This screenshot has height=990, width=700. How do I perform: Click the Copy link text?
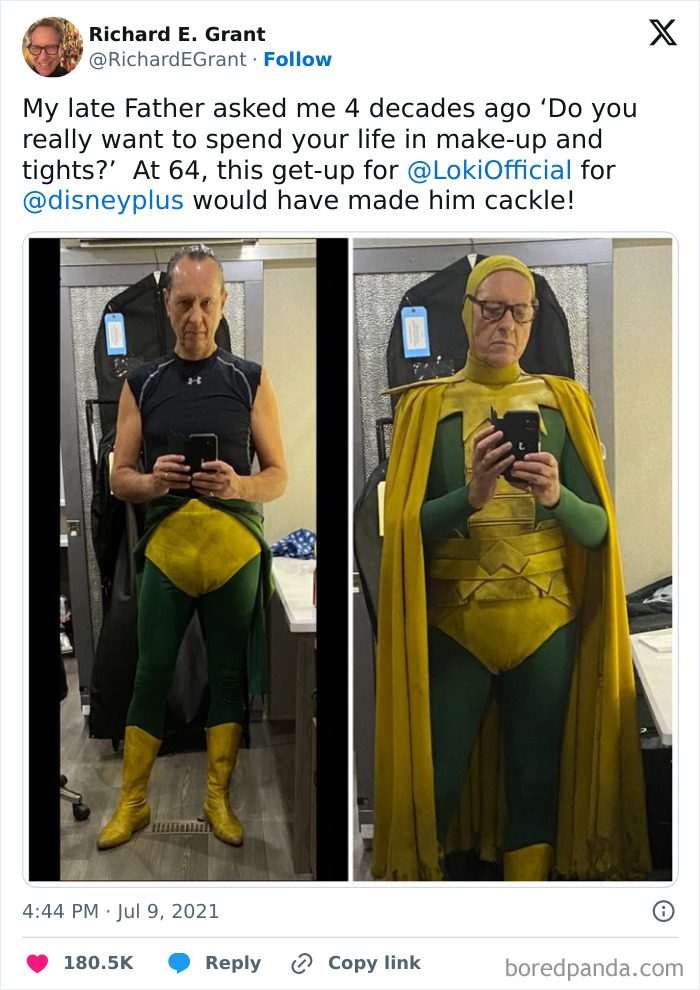click(374, 963)
